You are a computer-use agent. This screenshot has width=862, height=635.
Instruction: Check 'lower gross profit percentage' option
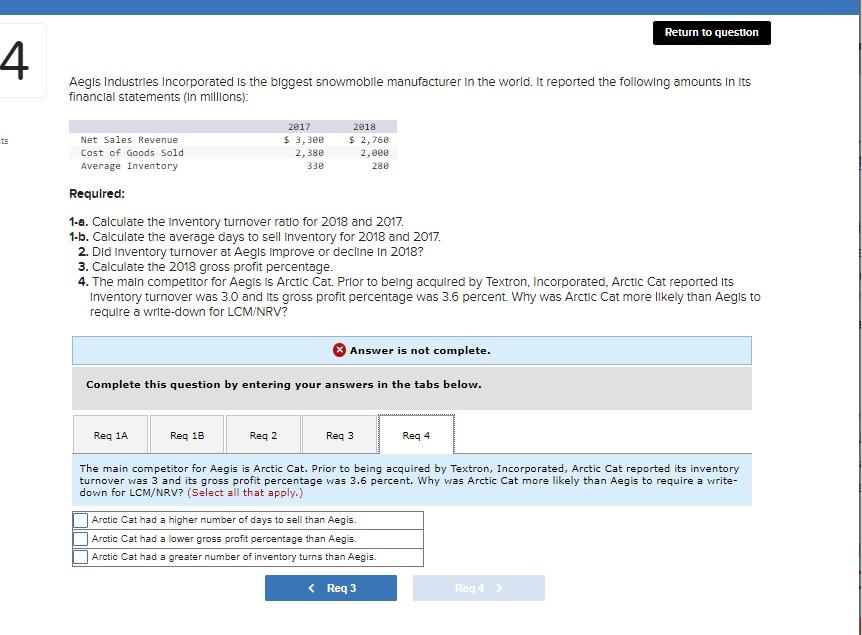tap(80, 538)
